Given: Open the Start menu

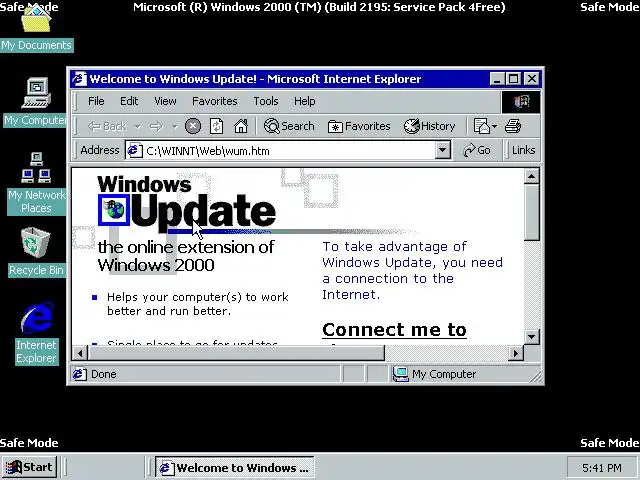Looking at the screenshot, I should [x=30, y=467].
